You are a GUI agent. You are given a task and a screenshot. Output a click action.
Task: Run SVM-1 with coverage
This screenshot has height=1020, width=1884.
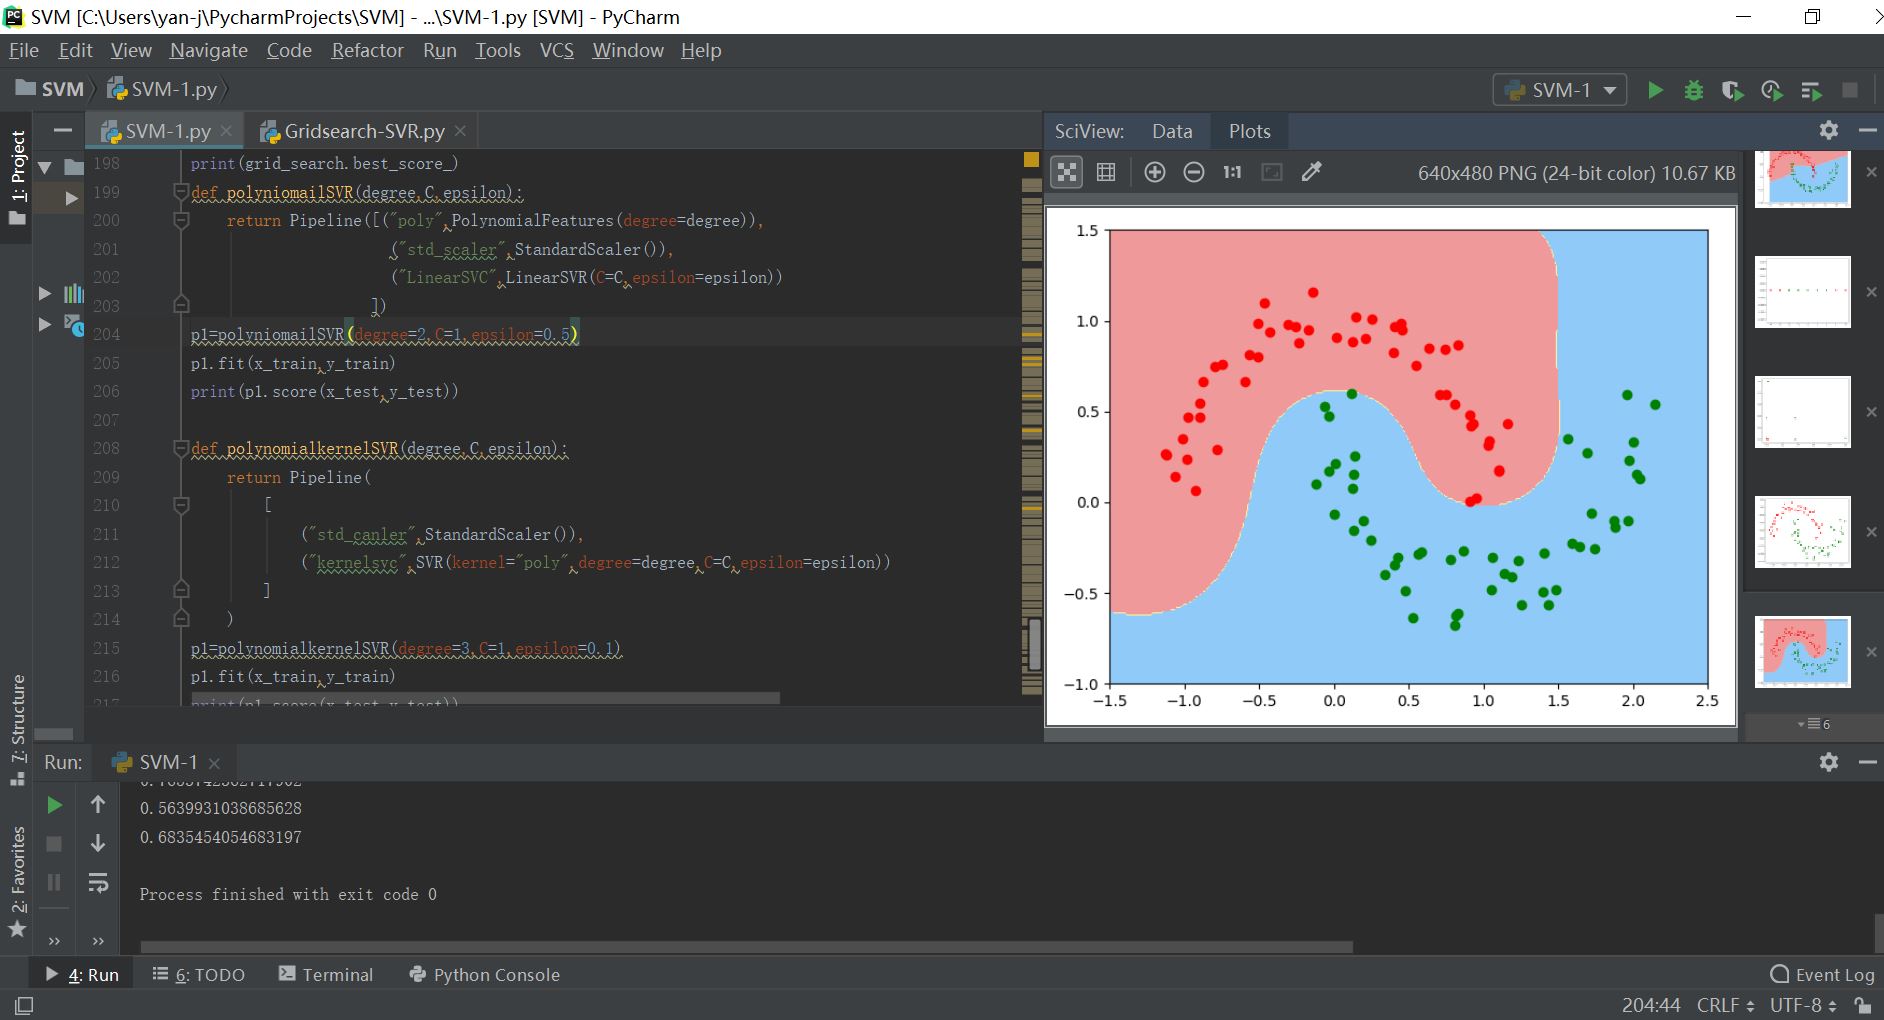click(1732, 90)
